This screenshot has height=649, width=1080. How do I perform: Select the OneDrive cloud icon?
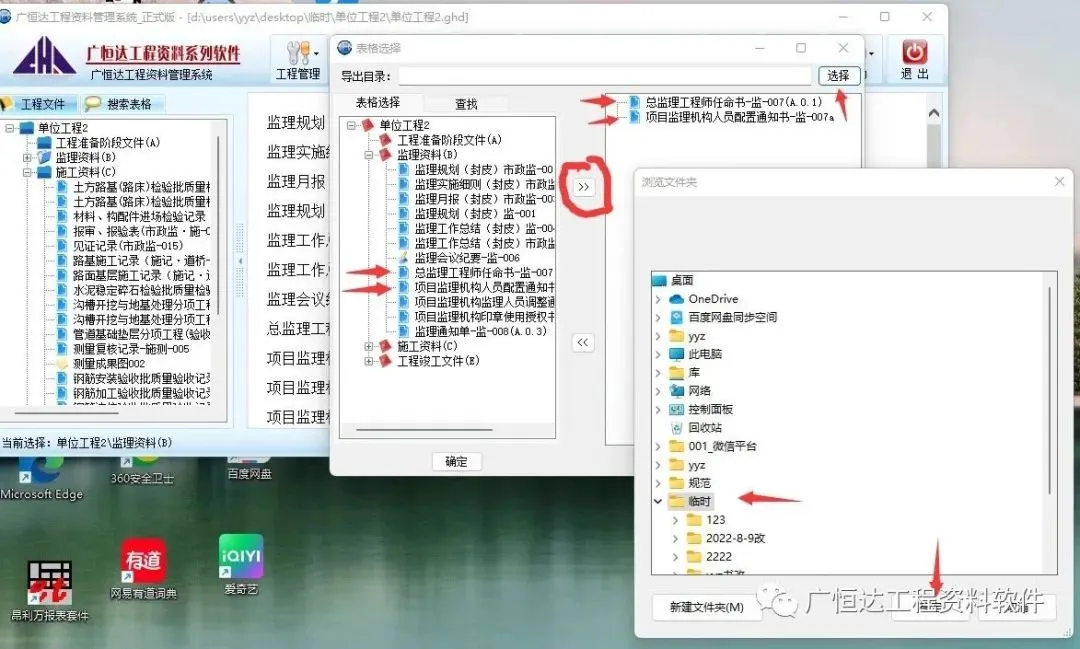pyautogui.click(x=676, y=299)
